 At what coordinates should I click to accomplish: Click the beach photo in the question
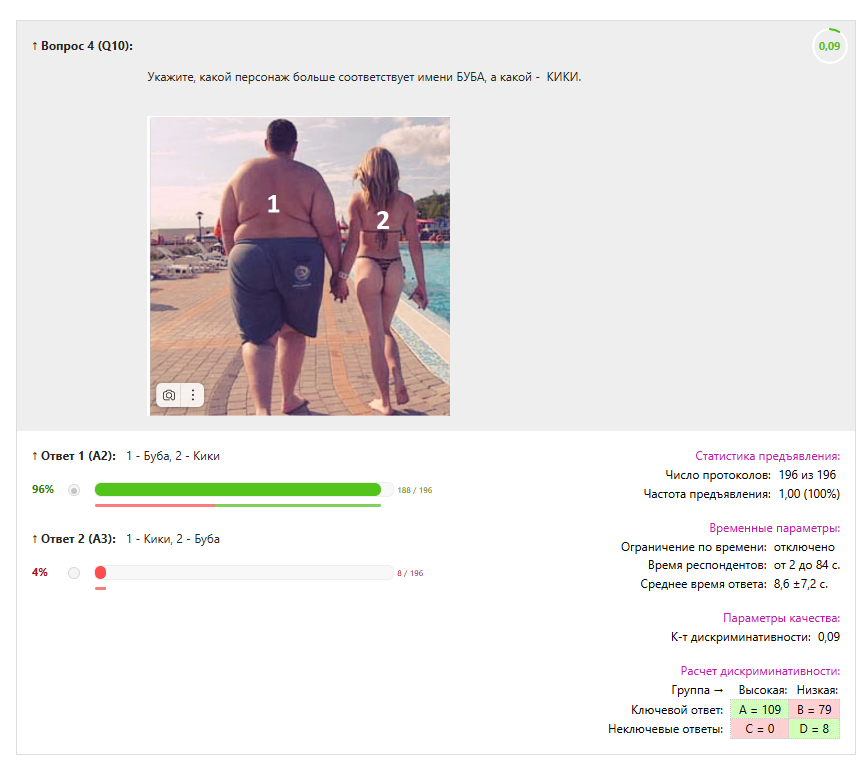pos(300,266)
